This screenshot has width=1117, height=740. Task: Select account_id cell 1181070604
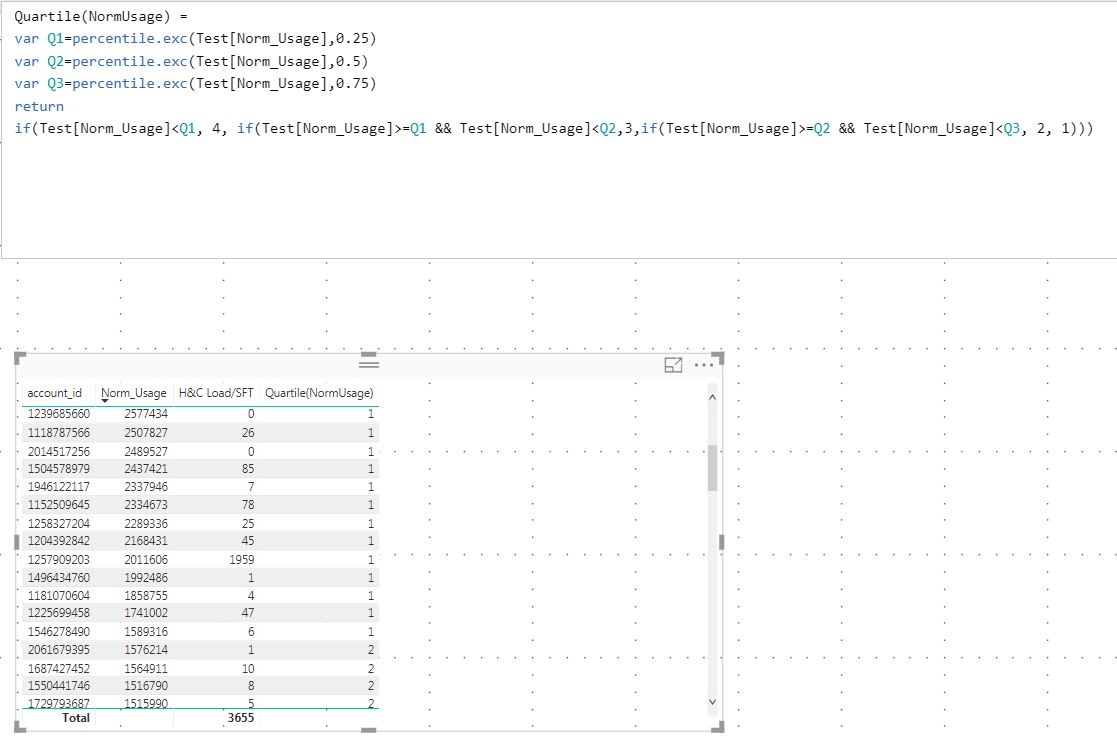[58, 595]
